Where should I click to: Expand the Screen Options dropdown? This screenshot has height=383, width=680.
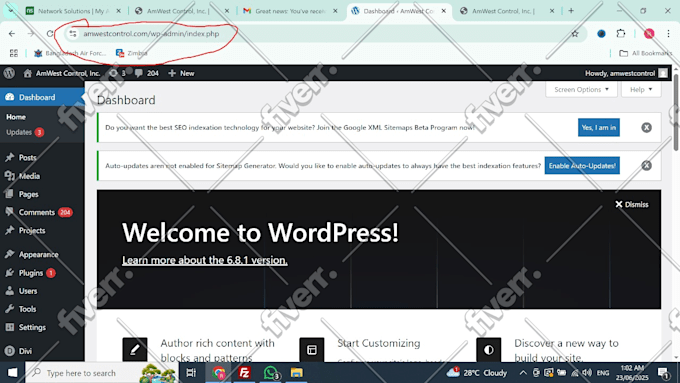click(581, 89)
